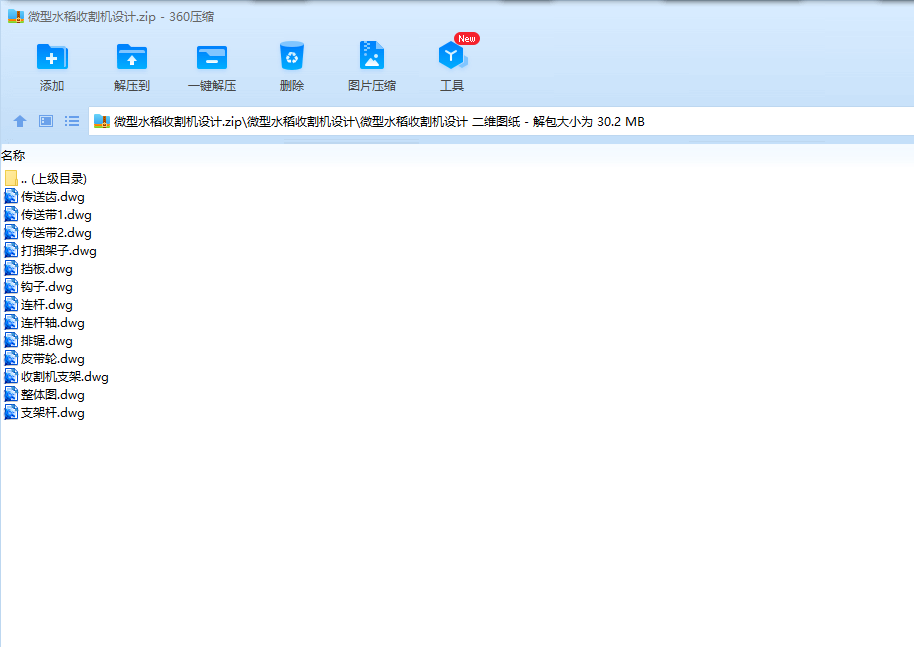914x647 pixels.
Task: Select file 皮带轮.dwg
Action: click(x=44, y=358)
